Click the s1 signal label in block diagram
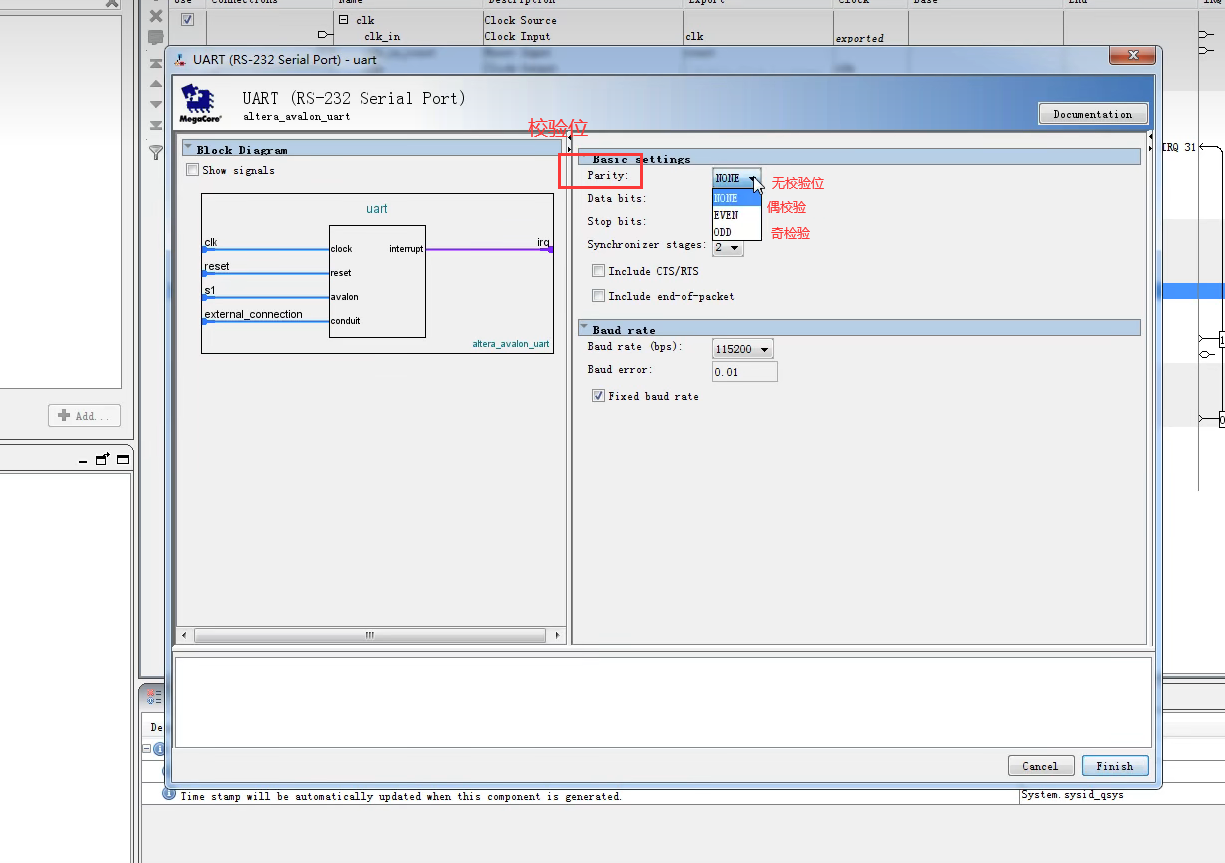The height and width of the screenshot is (863, 1225). click(209, 290)
